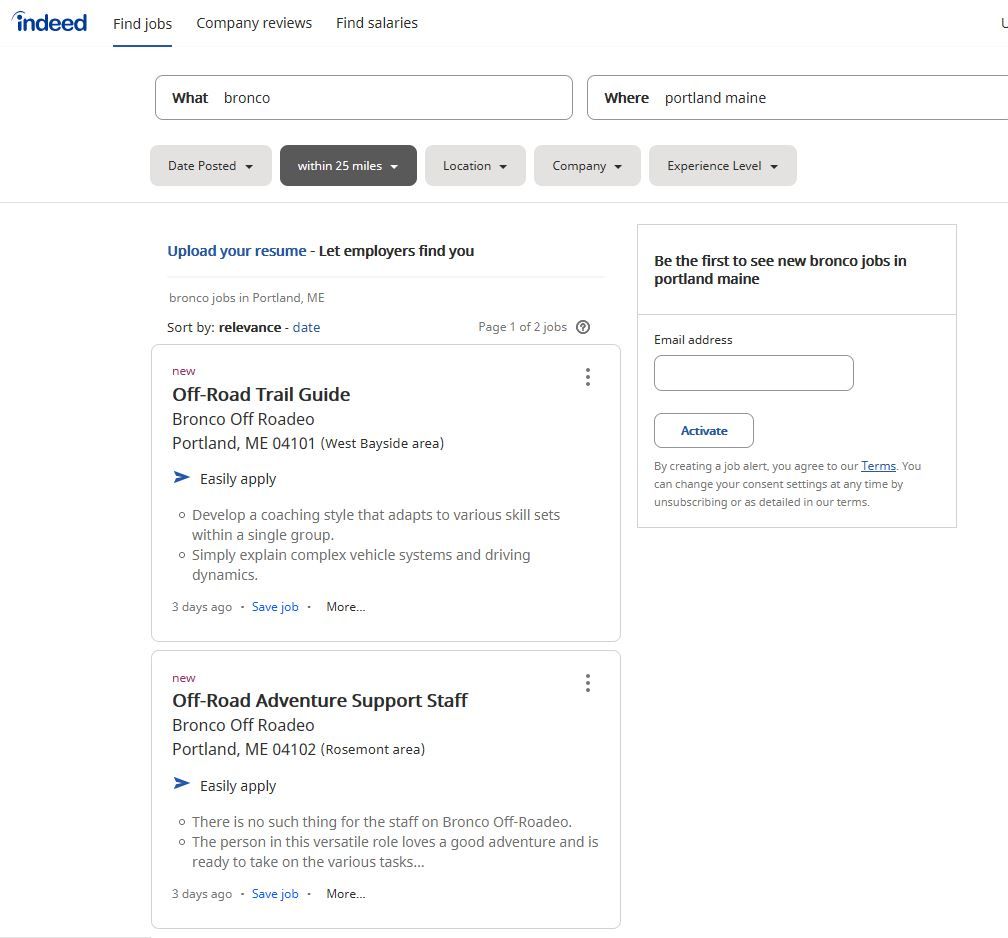Open the Location filter dropdown
Image resolution: width=1008 pixels, height=938 pixels.
pyautogui.click(x=475, y=166)
